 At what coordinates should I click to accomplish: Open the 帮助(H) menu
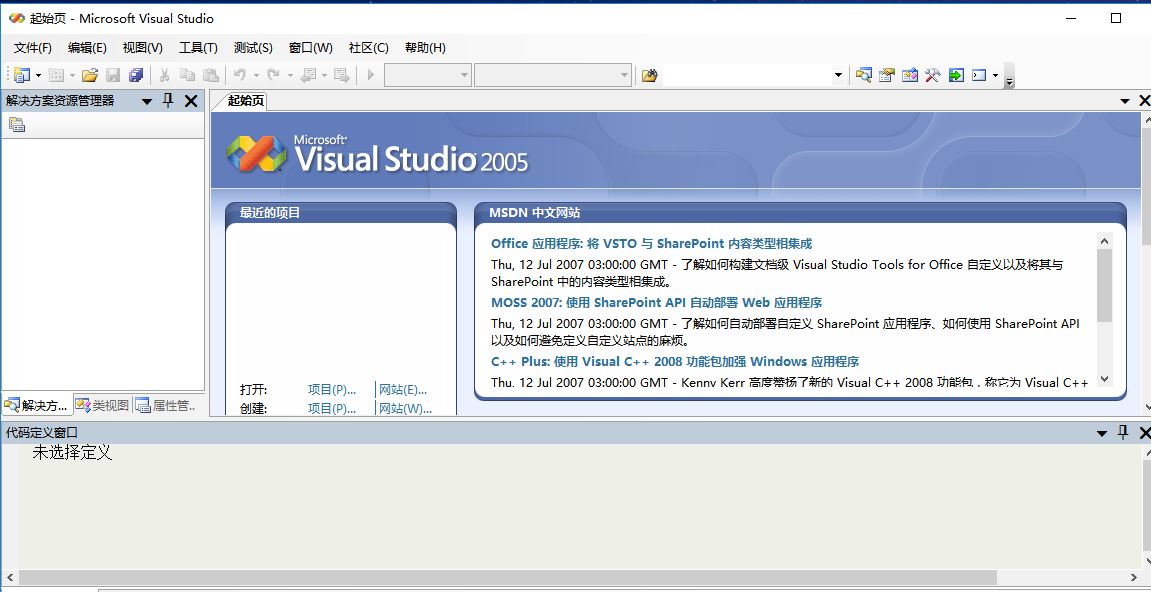425,48
